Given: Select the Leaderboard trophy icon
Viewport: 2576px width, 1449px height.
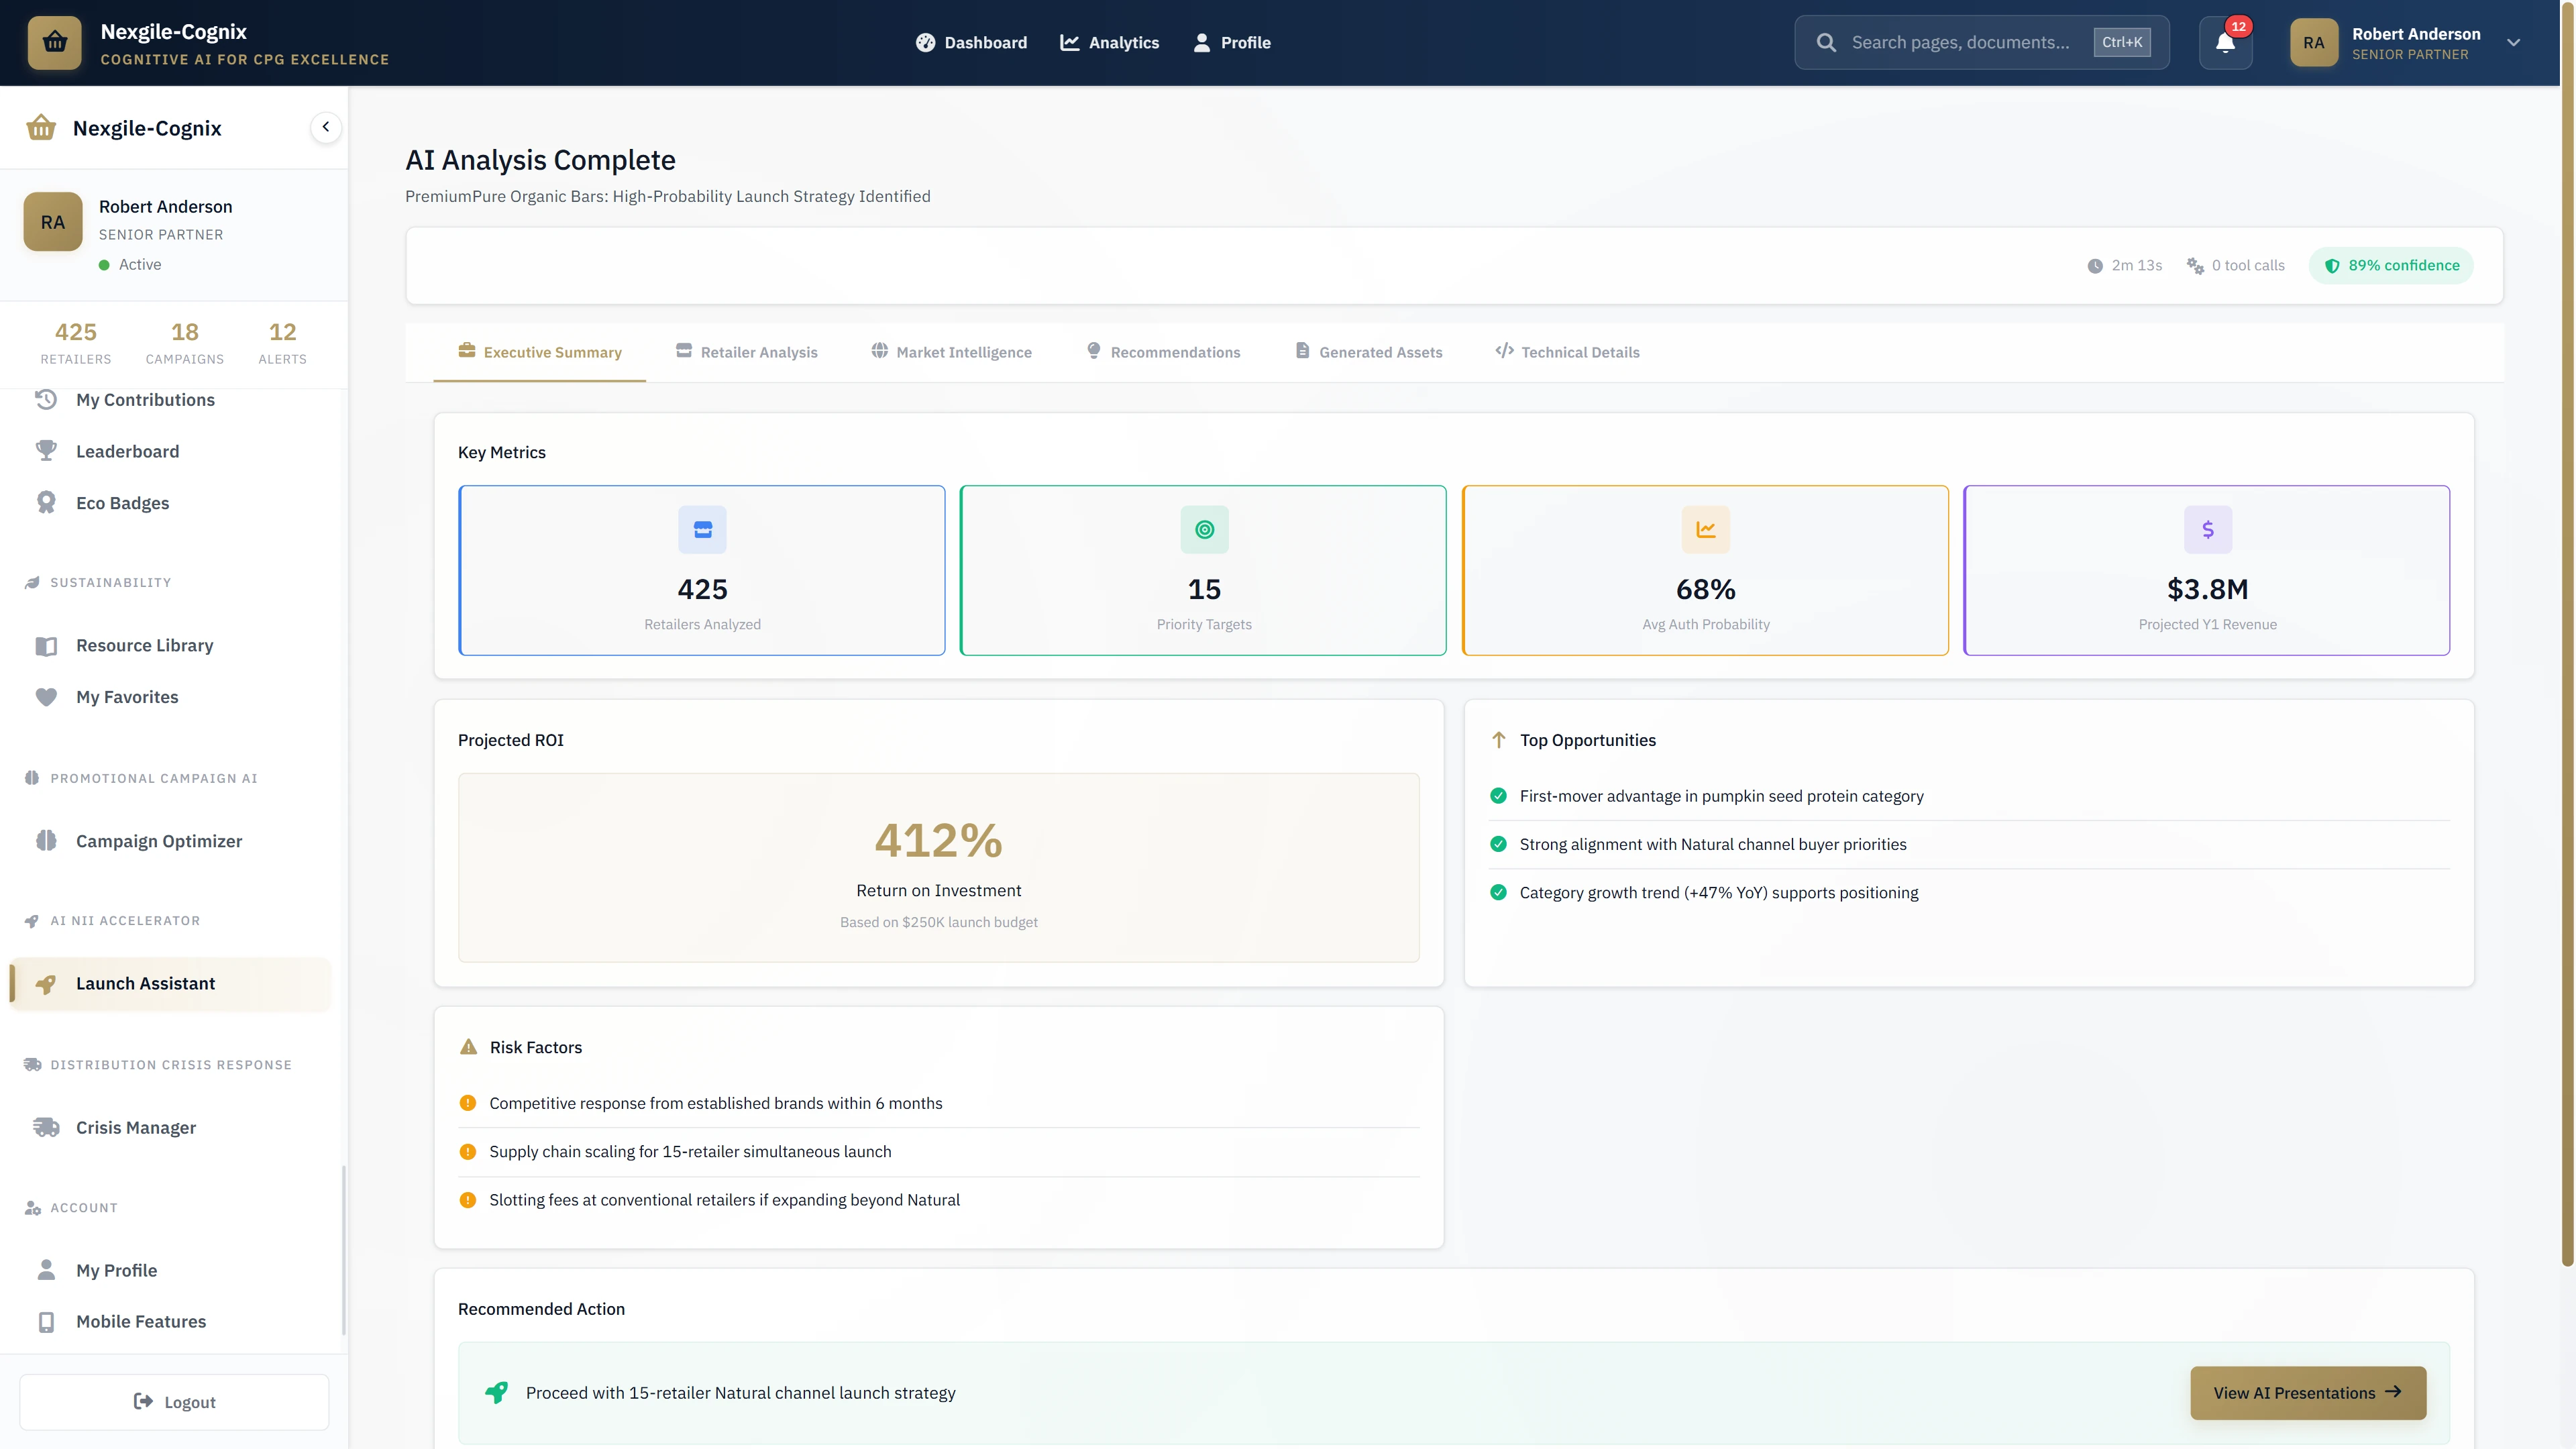Looking at the screenshot, I should 46,450.
